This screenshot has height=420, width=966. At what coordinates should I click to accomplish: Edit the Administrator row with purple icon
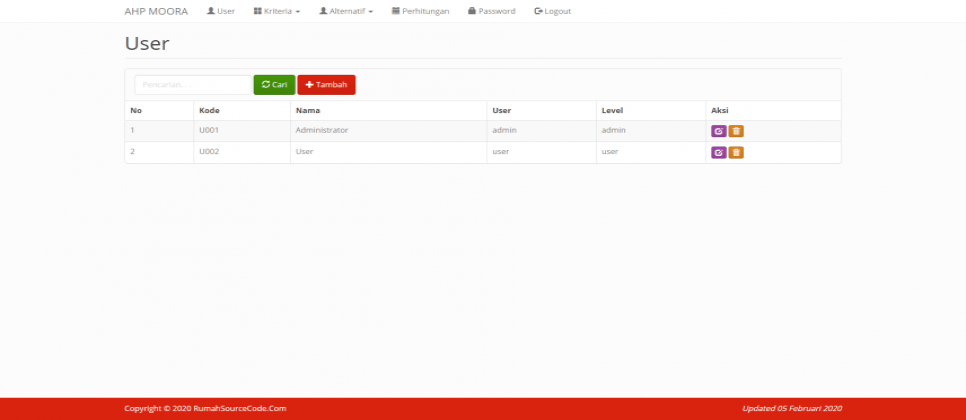[718, 131]
